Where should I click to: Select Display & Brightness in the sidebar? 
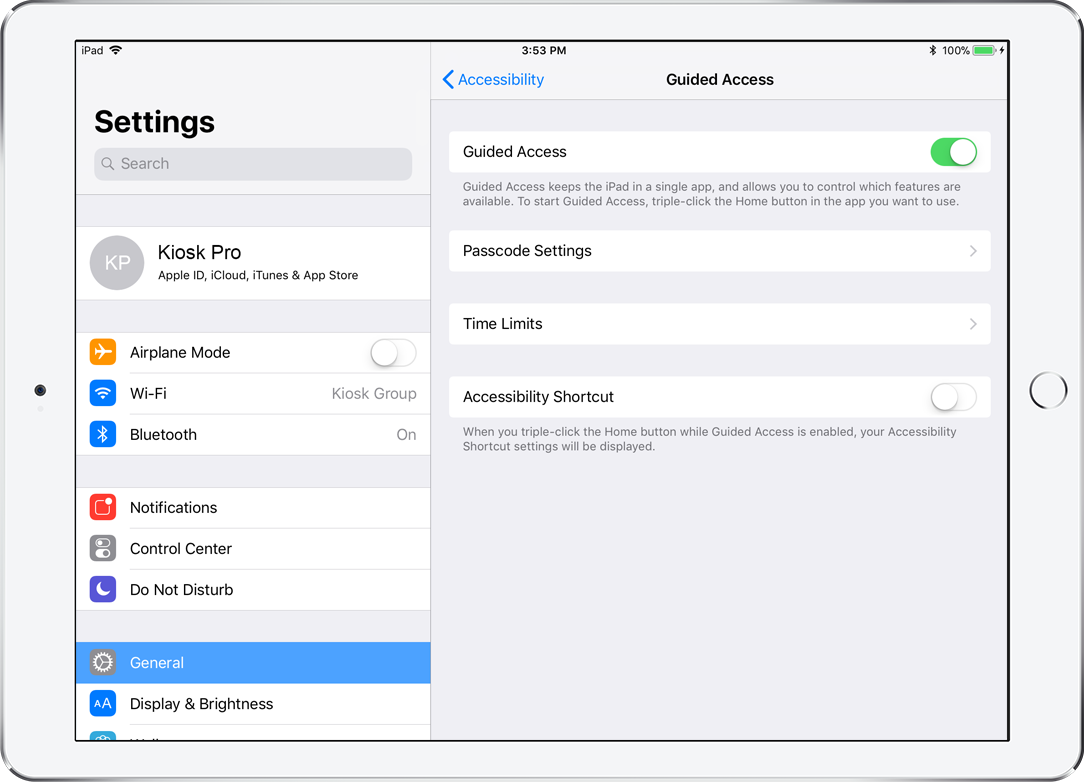coord(253,704)
